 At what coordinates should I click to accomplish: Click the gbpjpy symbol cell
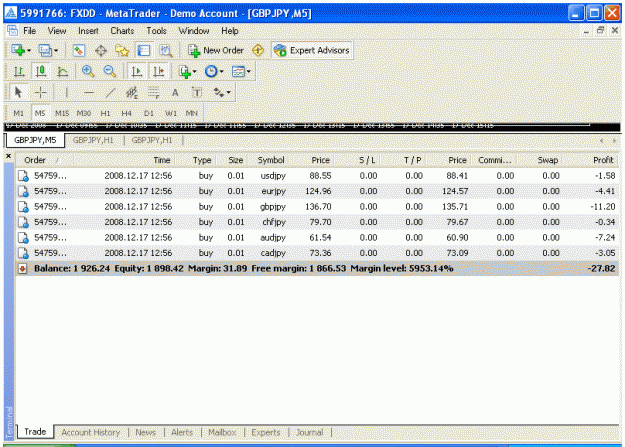[x=273, y=207]
